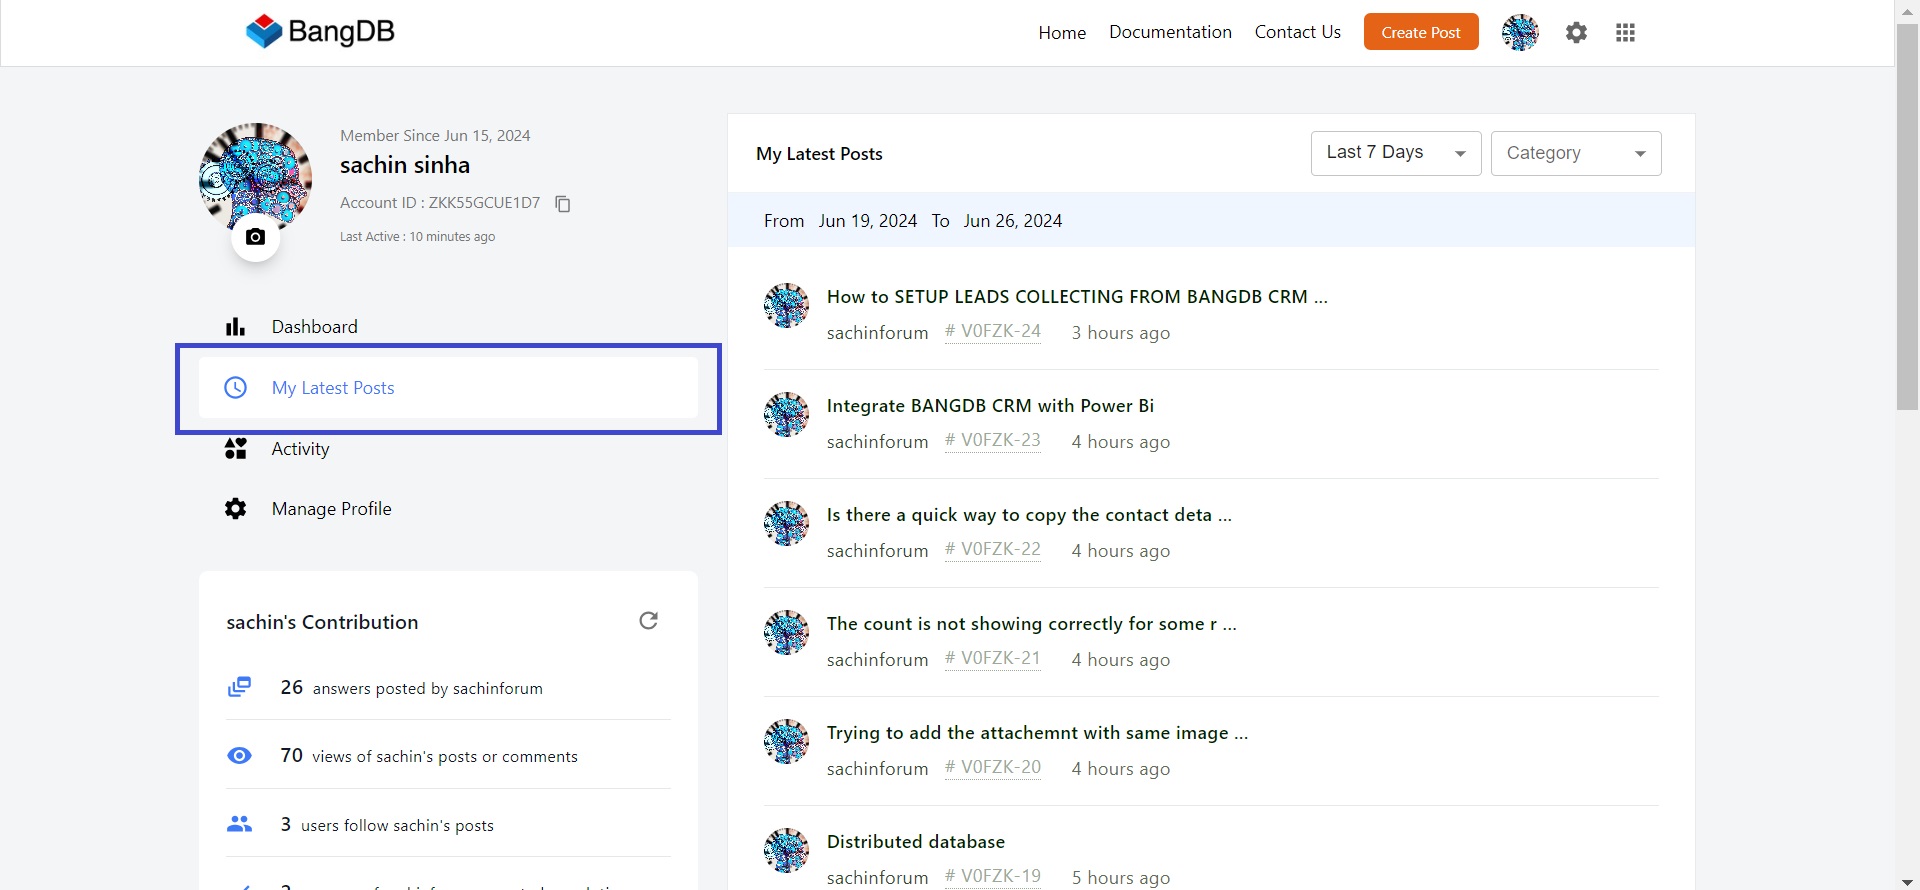
Task: Open post Distributed database
Action: (916, 842)
